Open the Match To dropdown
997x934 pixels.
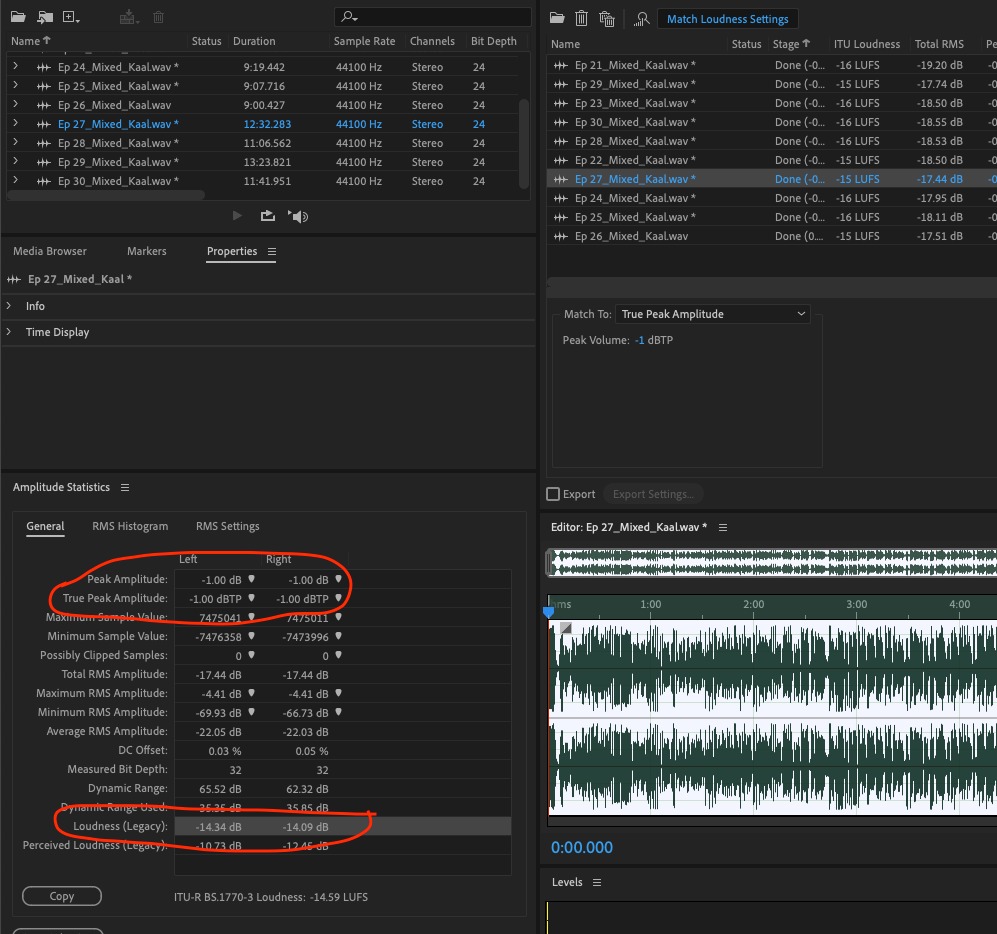(712, 314)
